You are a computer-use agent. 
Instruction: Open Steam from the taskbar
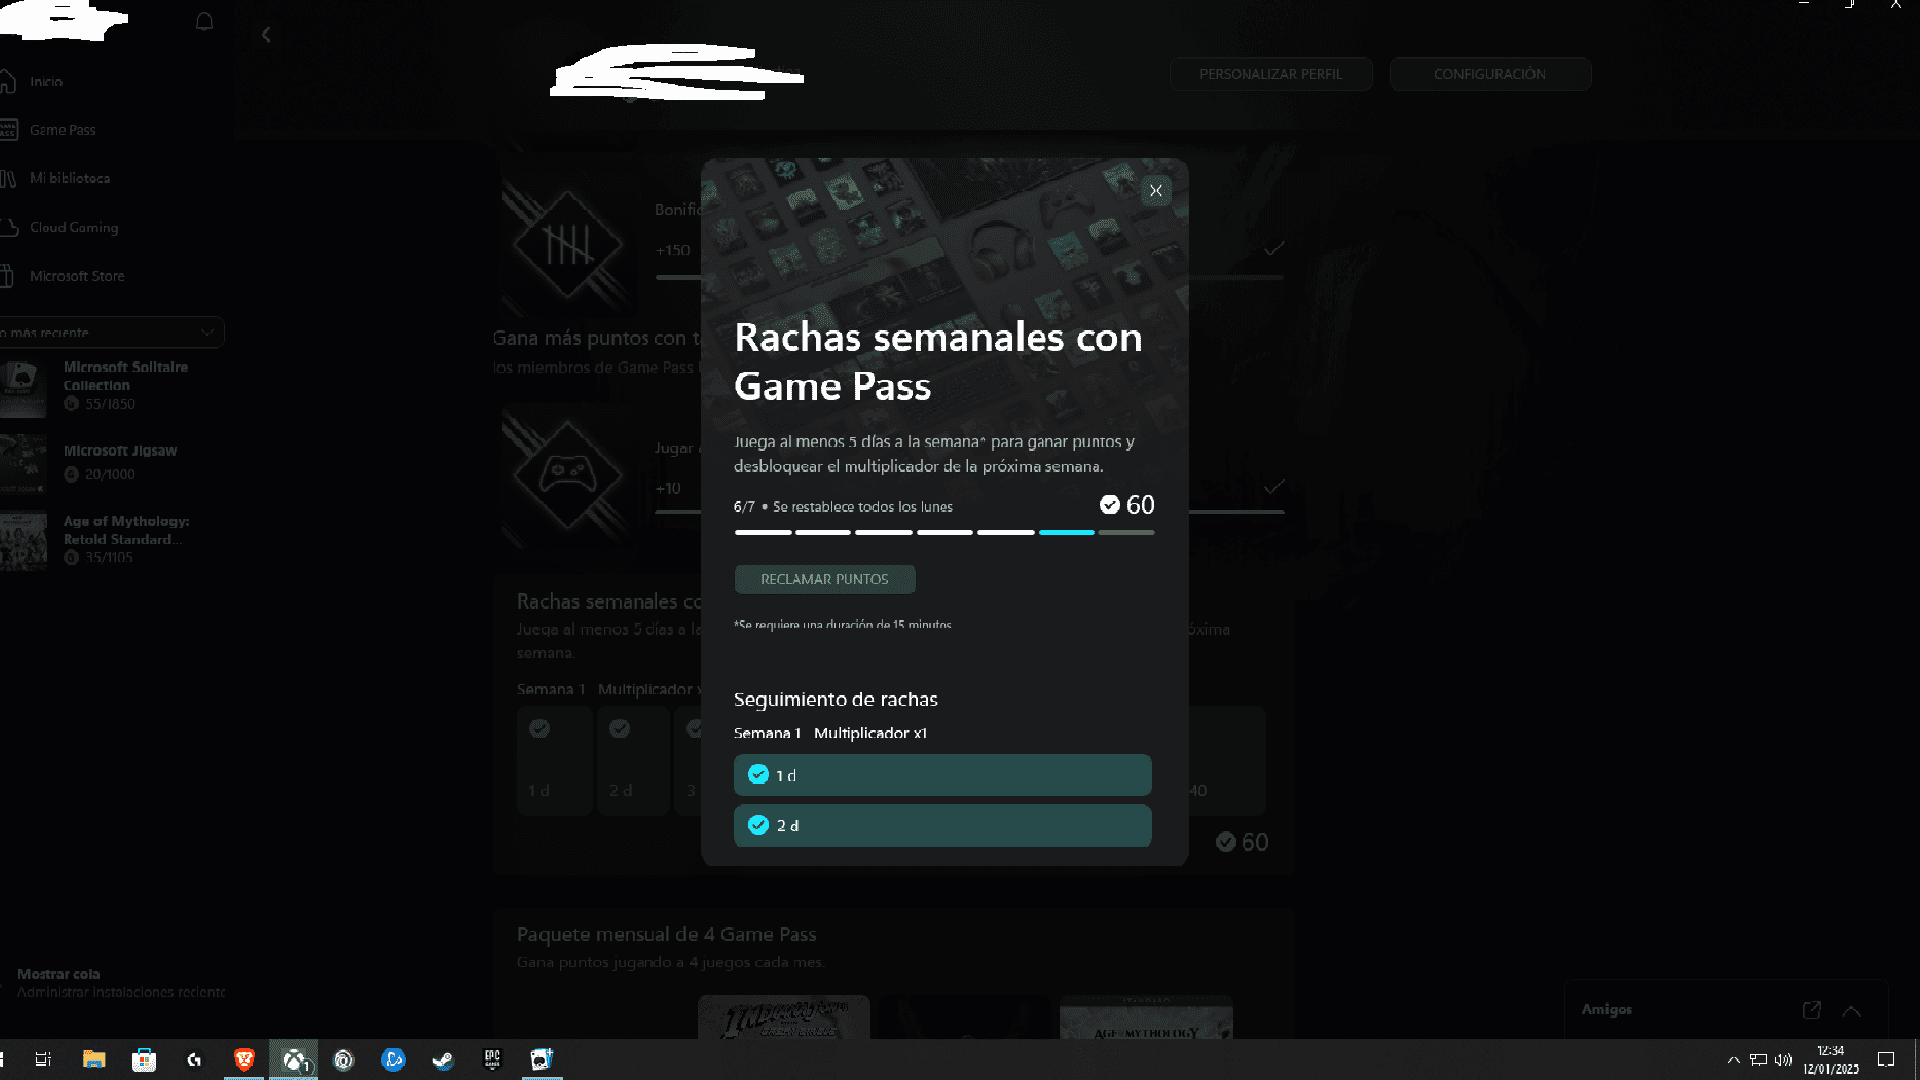click(443, 1059)
